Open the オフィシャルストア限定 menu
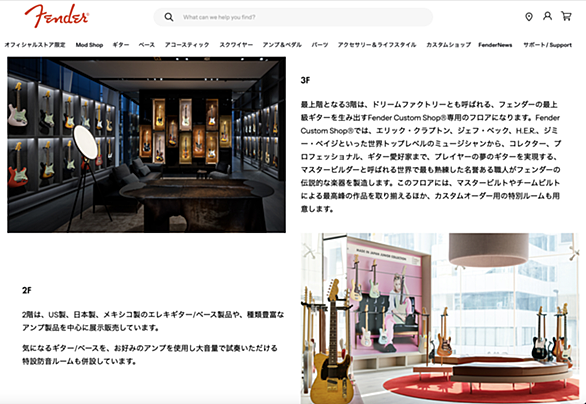Image resolution: width=586 pixels, height=404 pixels. (x=35, y=45)
